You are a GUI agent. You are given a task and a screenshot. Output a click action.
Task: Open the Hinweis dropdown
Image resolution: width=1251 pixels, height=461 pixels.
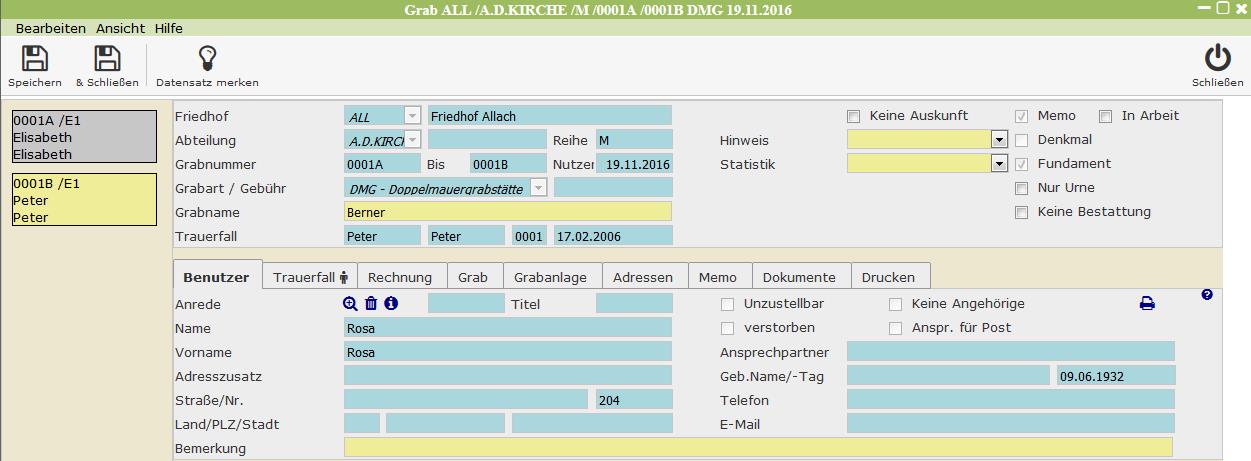[998, 140]
